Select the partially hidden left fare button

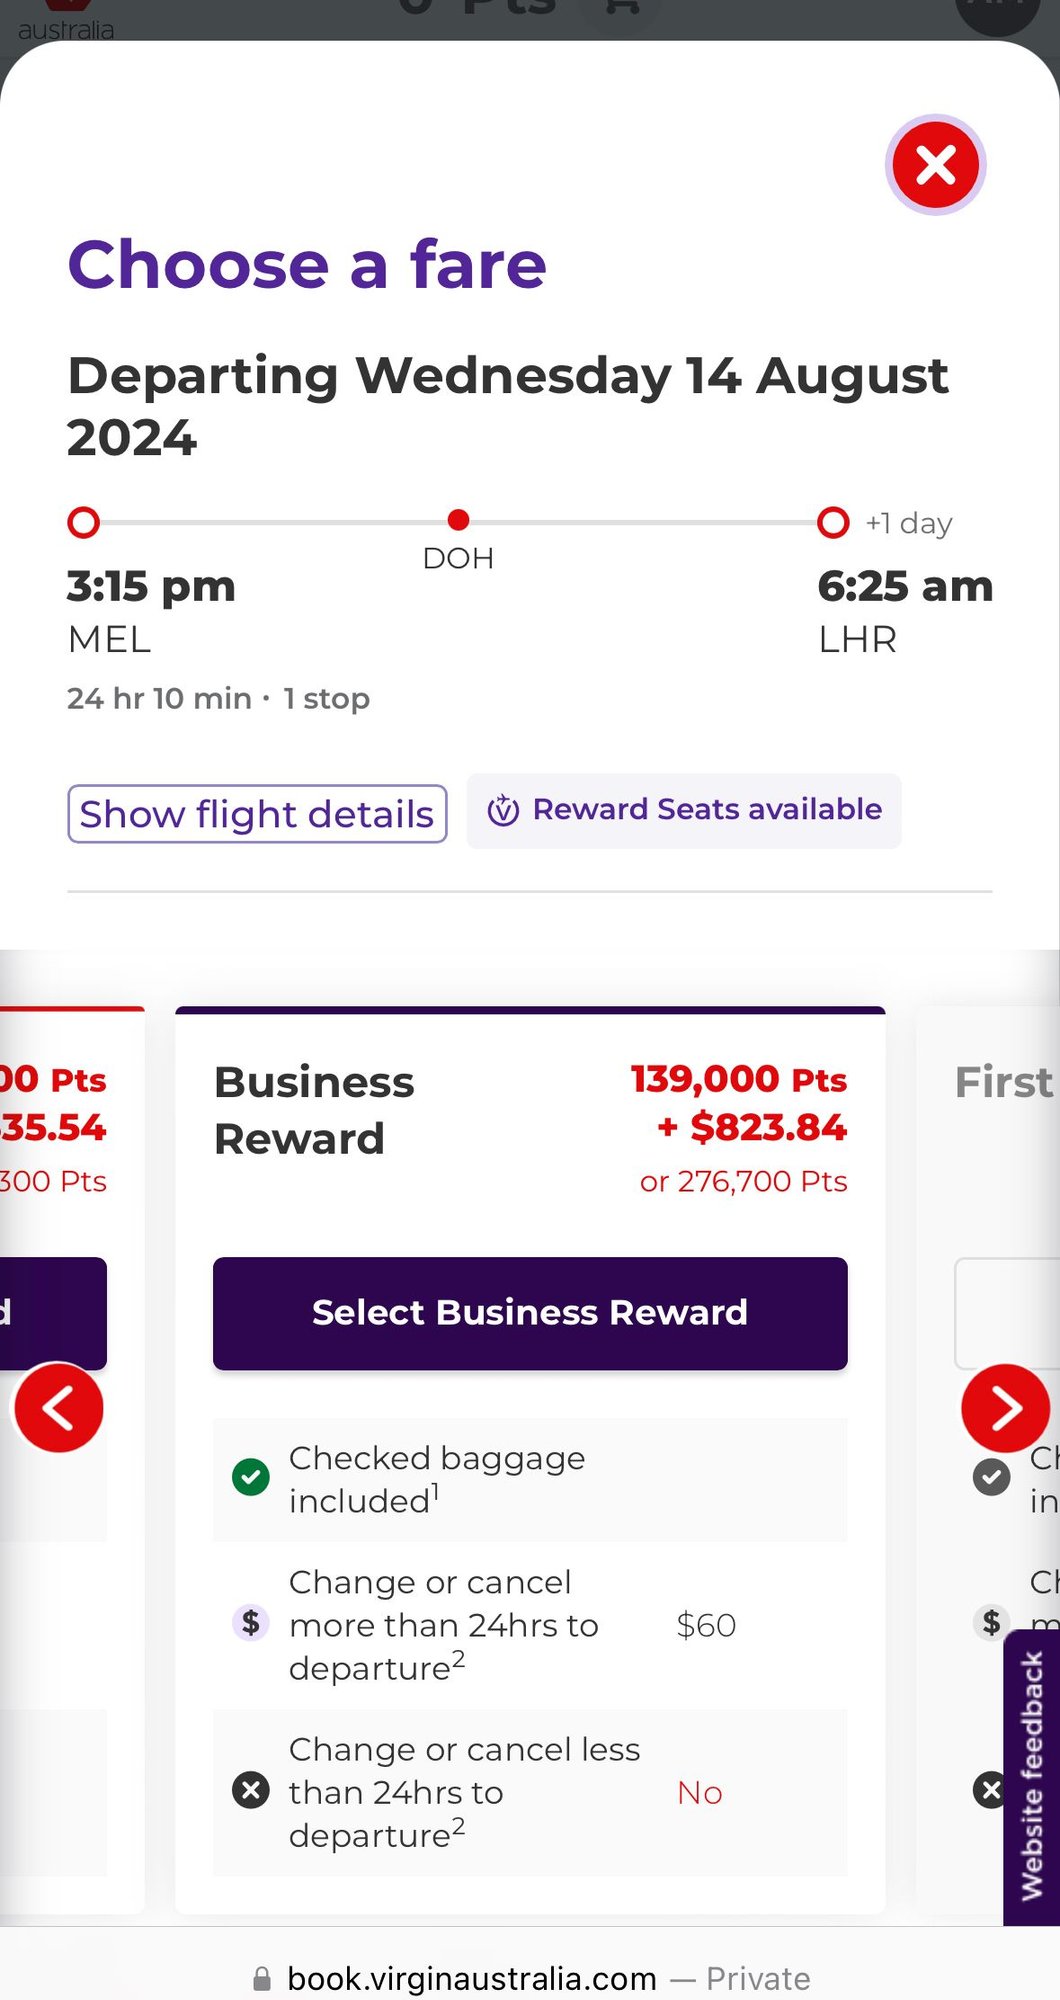(52, 1312)
